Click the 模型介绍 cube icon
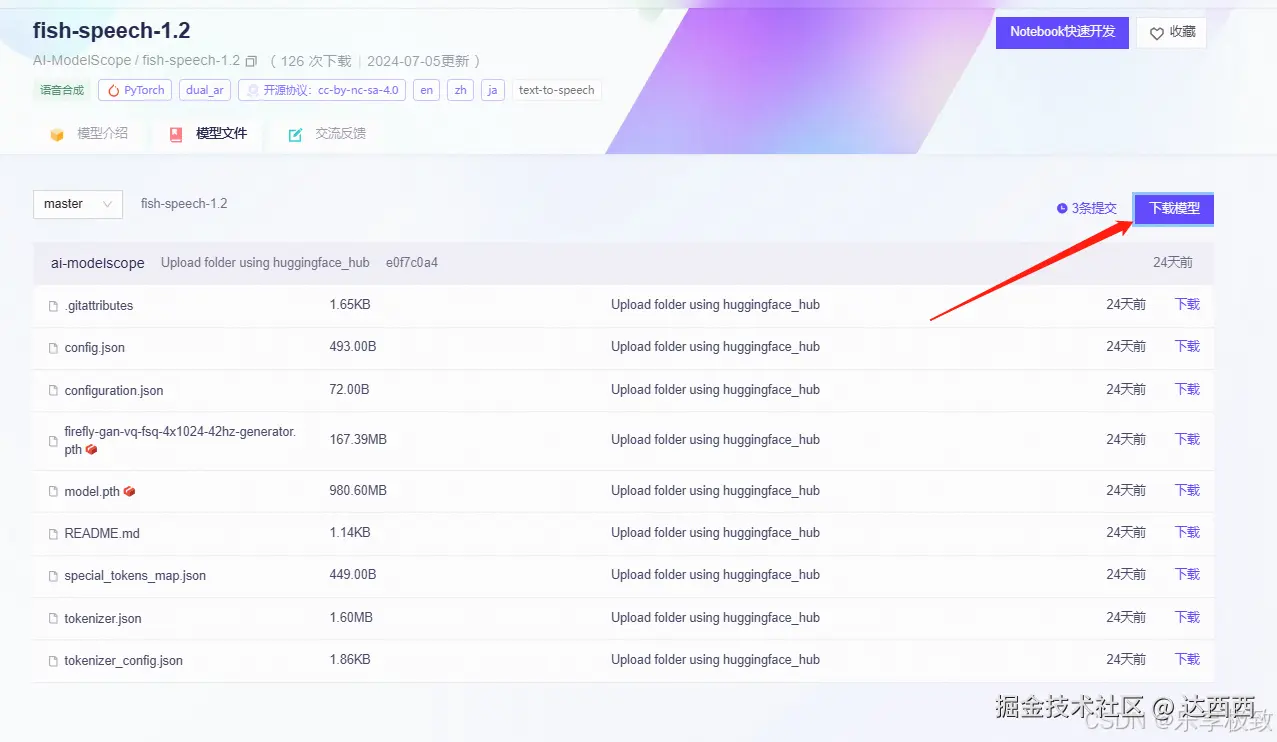1277x742 pixels. 57,134
